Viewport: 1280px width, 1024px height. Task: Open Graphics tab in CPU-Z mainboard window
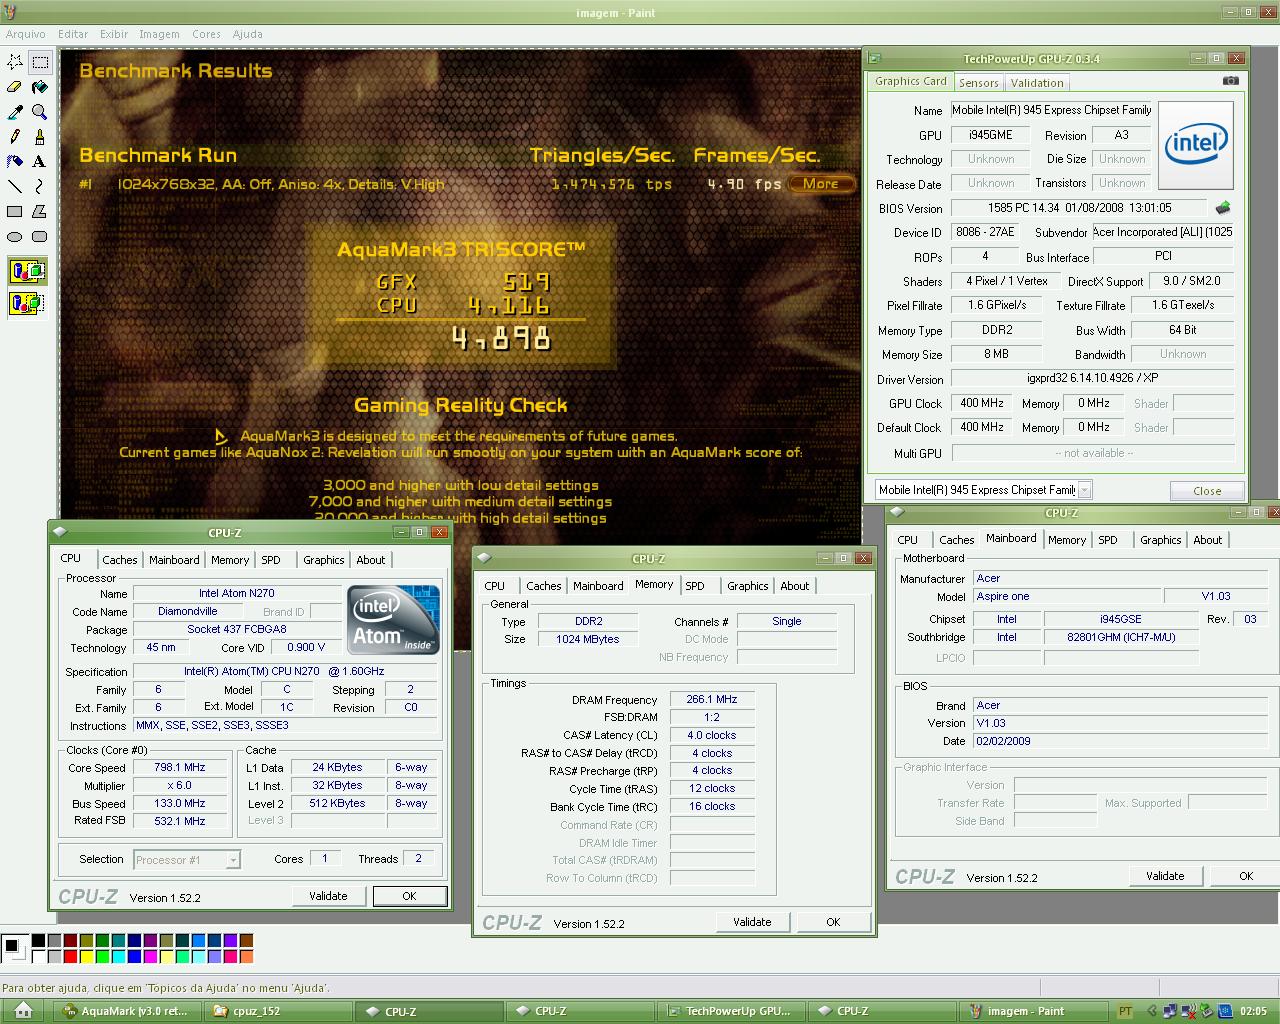(x=1160, y=540)
